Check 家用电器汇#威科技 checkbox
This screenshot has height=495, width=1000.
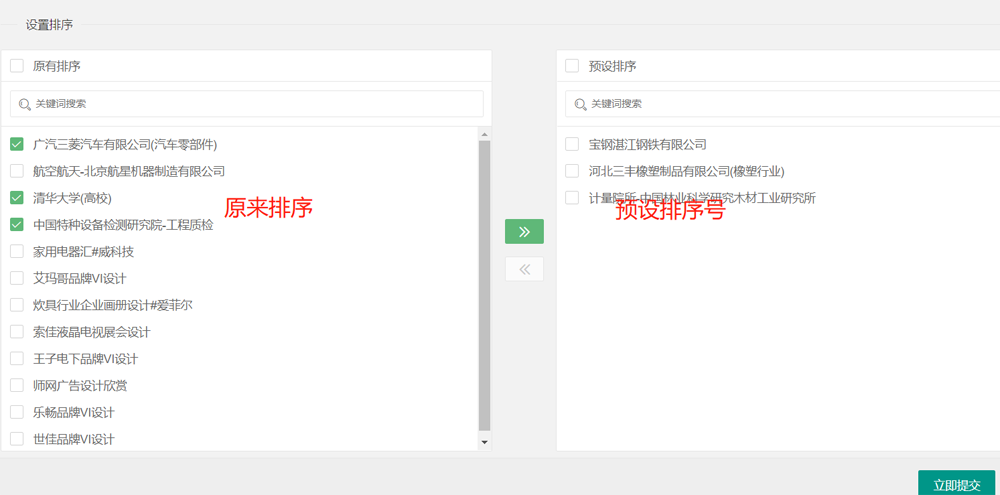[17, 251]
